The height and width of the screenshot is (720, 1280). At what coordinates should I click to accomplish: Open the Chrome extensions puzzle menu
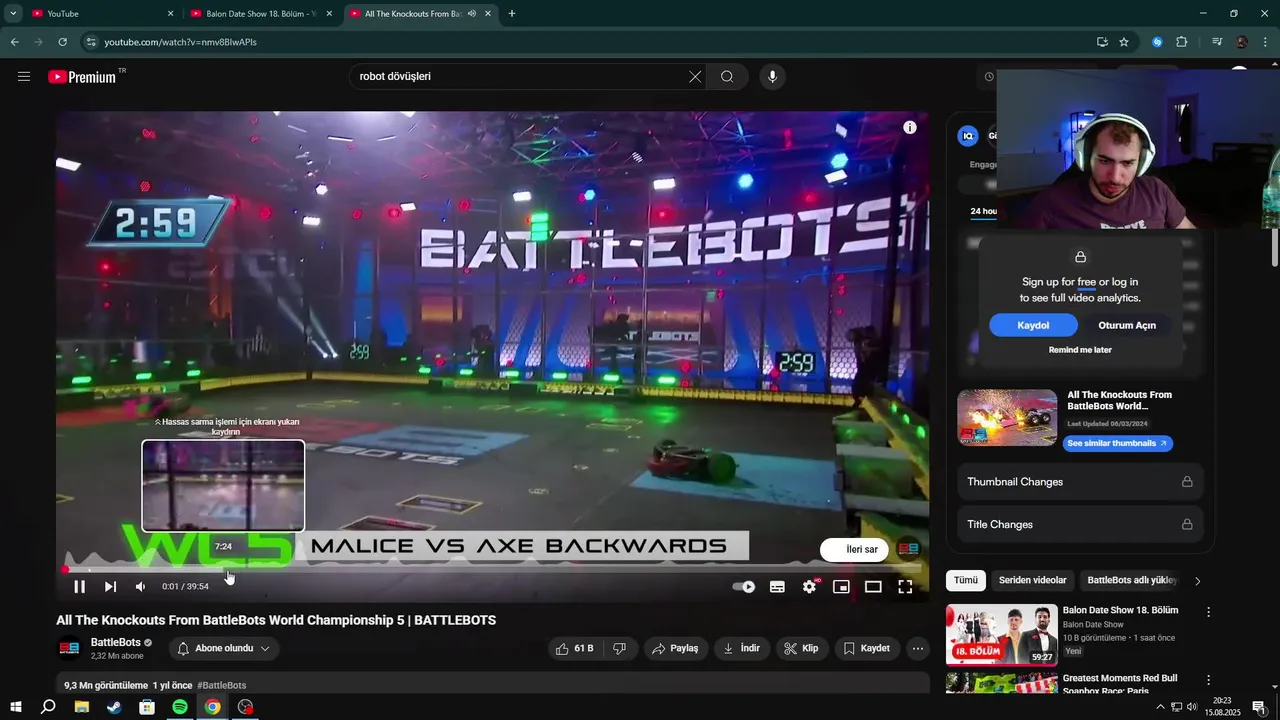pos(1182,42)
